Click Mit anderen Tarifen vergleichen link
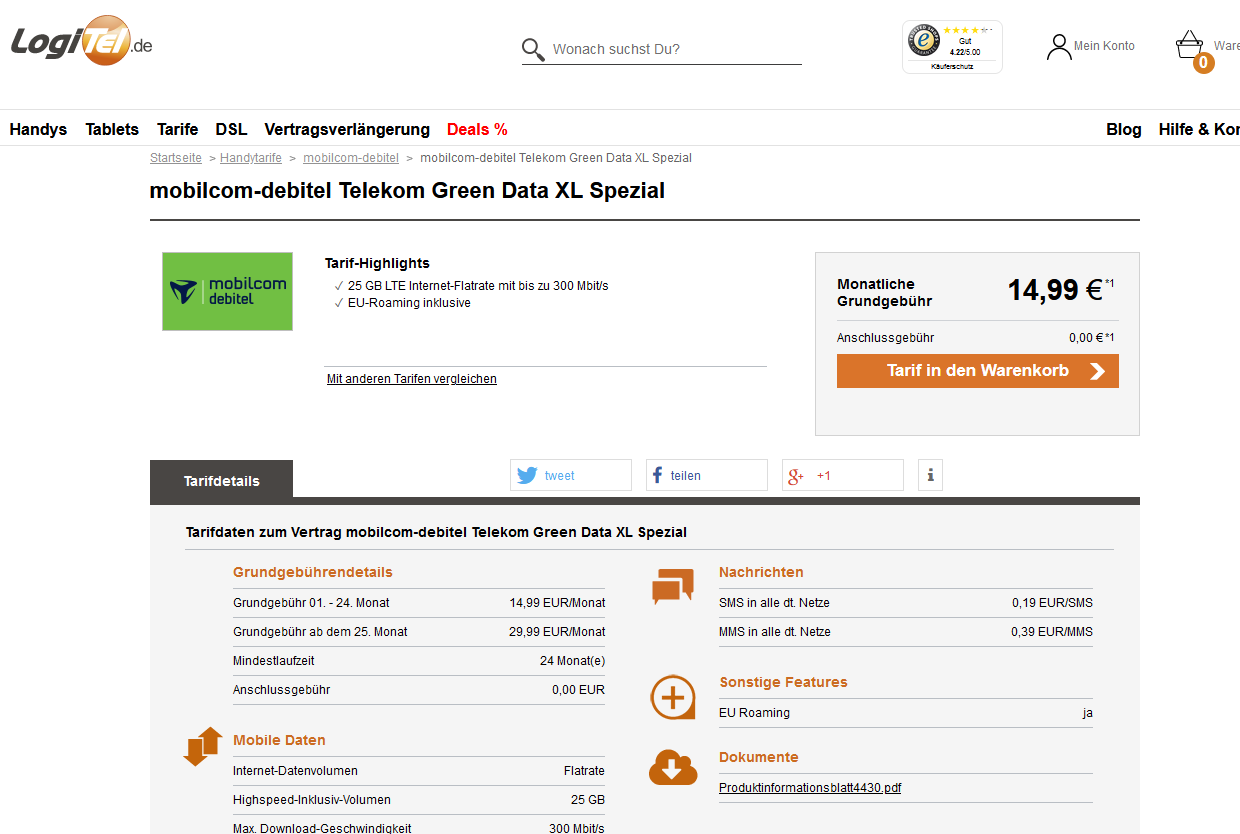1240x834 pixels. (x=411, y=379)
